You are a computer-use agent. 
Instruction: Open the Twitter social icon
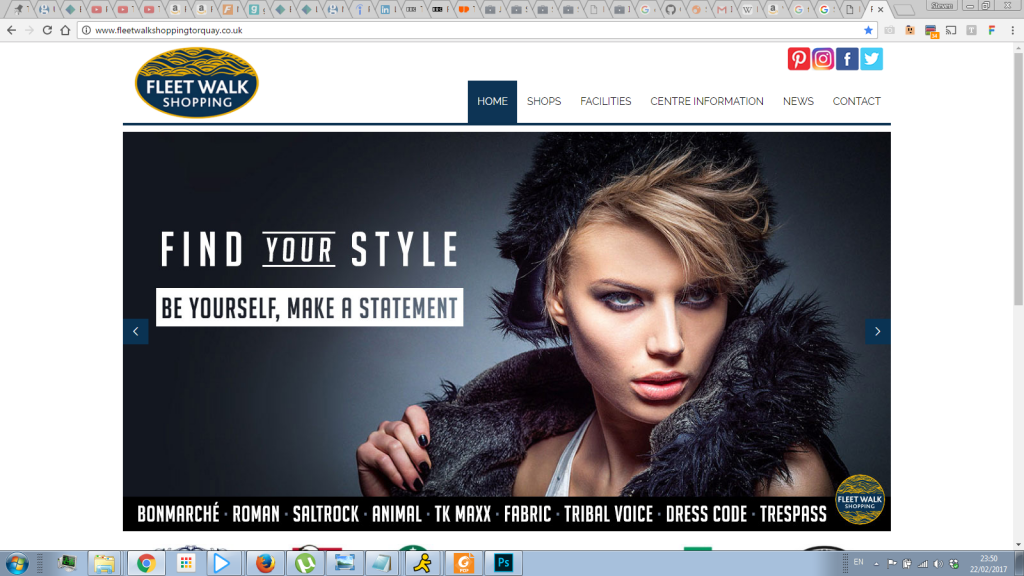point(871,59)
